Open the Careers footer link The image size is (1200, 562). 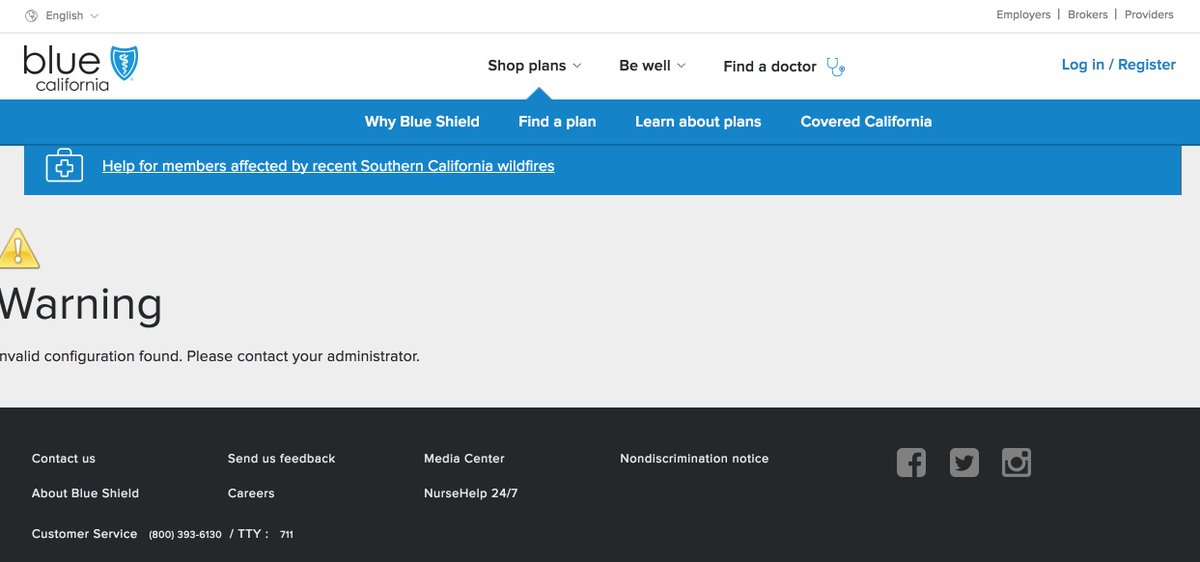tap(251, 494)
